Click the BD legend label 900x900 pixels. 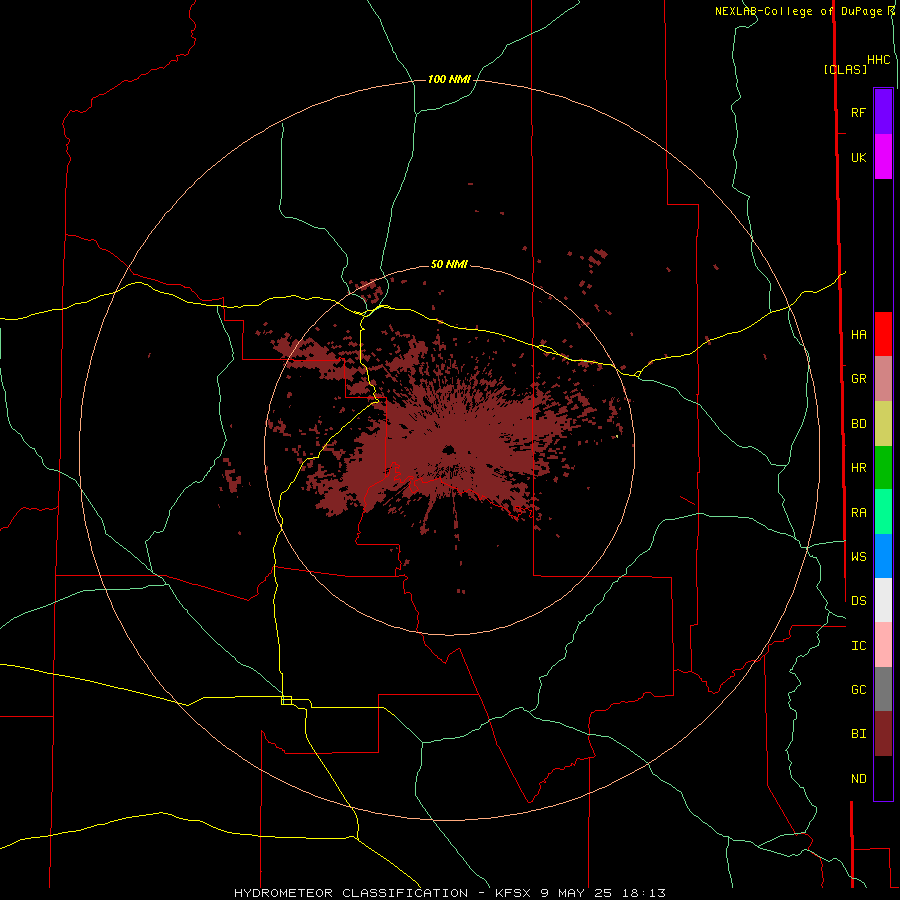[858, 424]
